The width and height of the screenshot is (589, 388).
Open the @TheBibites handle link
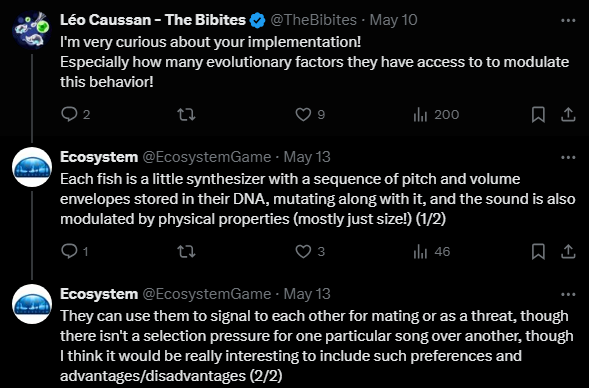[314, 20]
